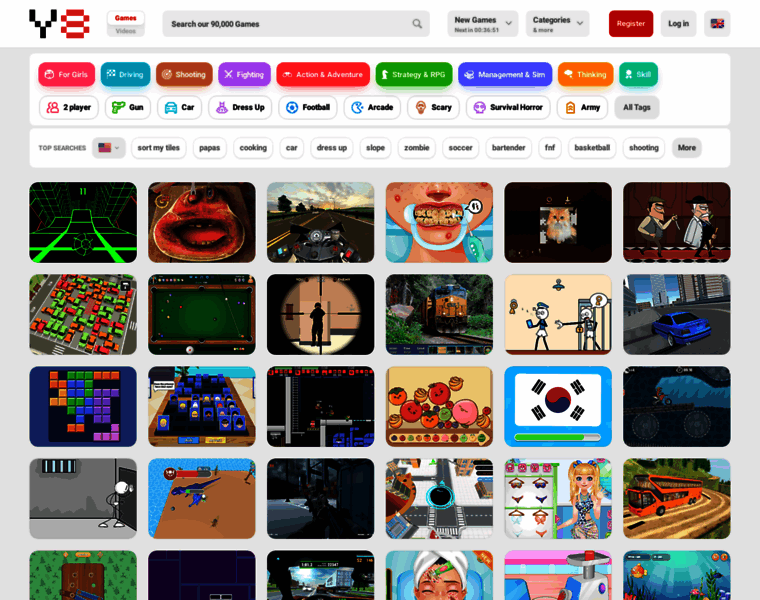The width and height of the screenshot is (760, 600).
Task: Open the girl dress up thumbnail
Action: click(x=558, y=499)
